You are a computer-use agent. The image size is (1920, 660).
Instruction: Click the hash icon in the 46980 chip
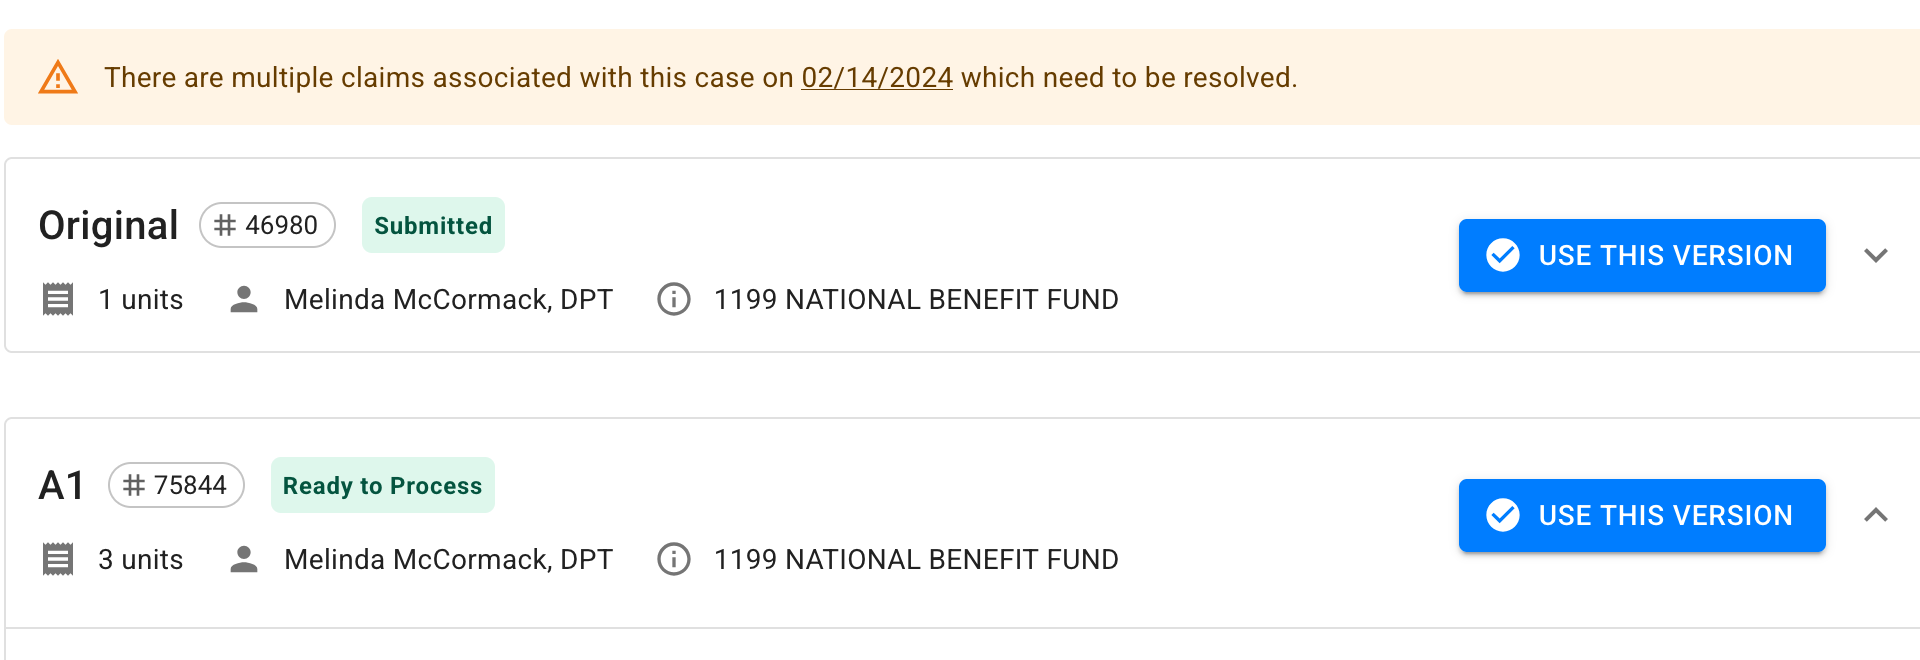(x=225, y=225)
